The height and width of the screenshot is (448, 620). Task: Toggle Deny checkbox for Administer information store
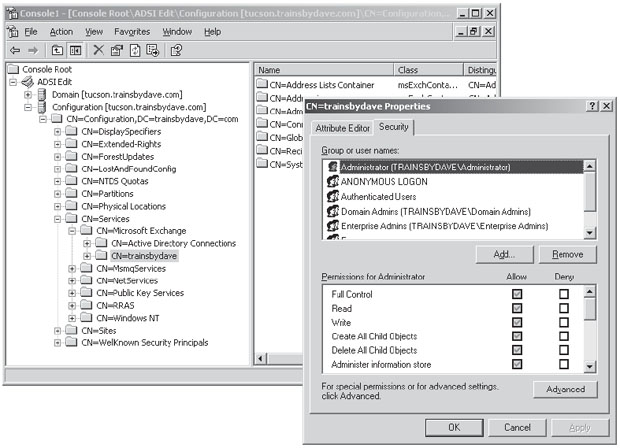564,364
